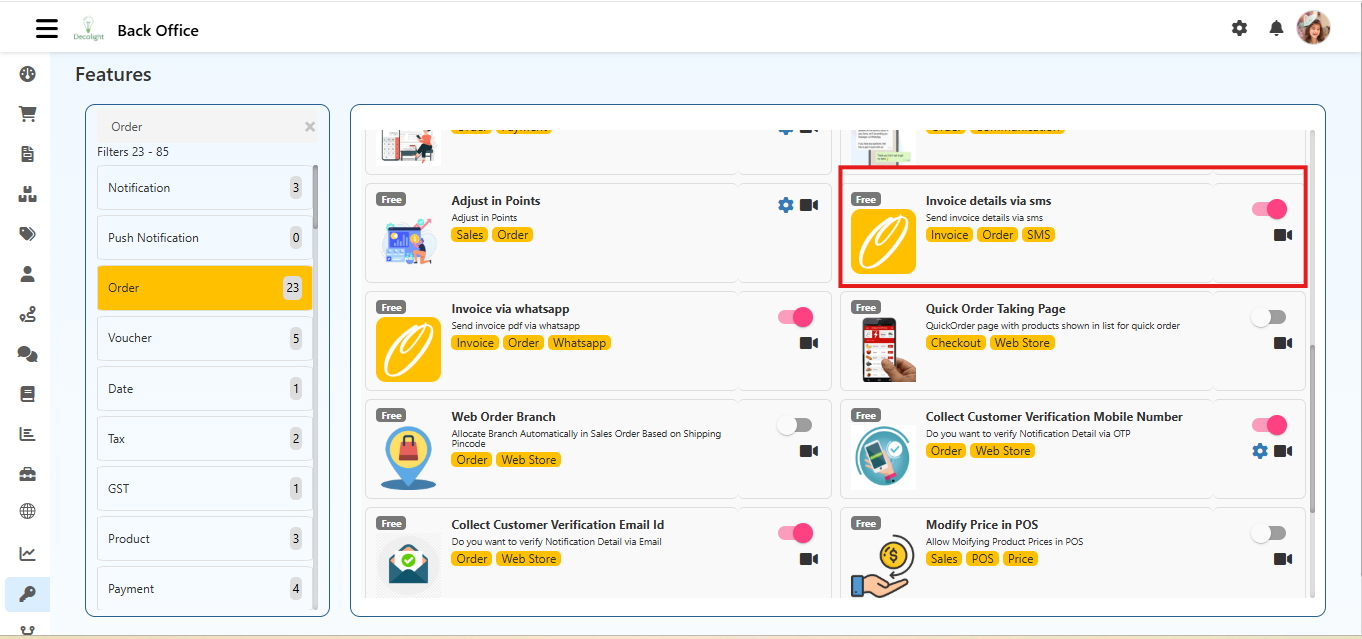Click the POS tag on Modify Price
The width and height of the screenshot is (1362, 639).
tap(983, 559)
